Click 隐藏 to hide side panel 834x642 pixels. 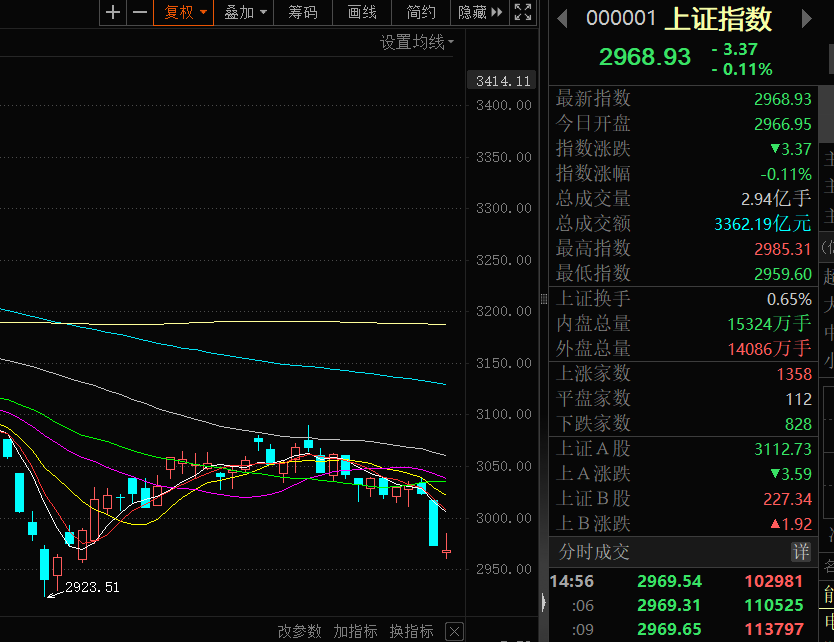point(480,12)
